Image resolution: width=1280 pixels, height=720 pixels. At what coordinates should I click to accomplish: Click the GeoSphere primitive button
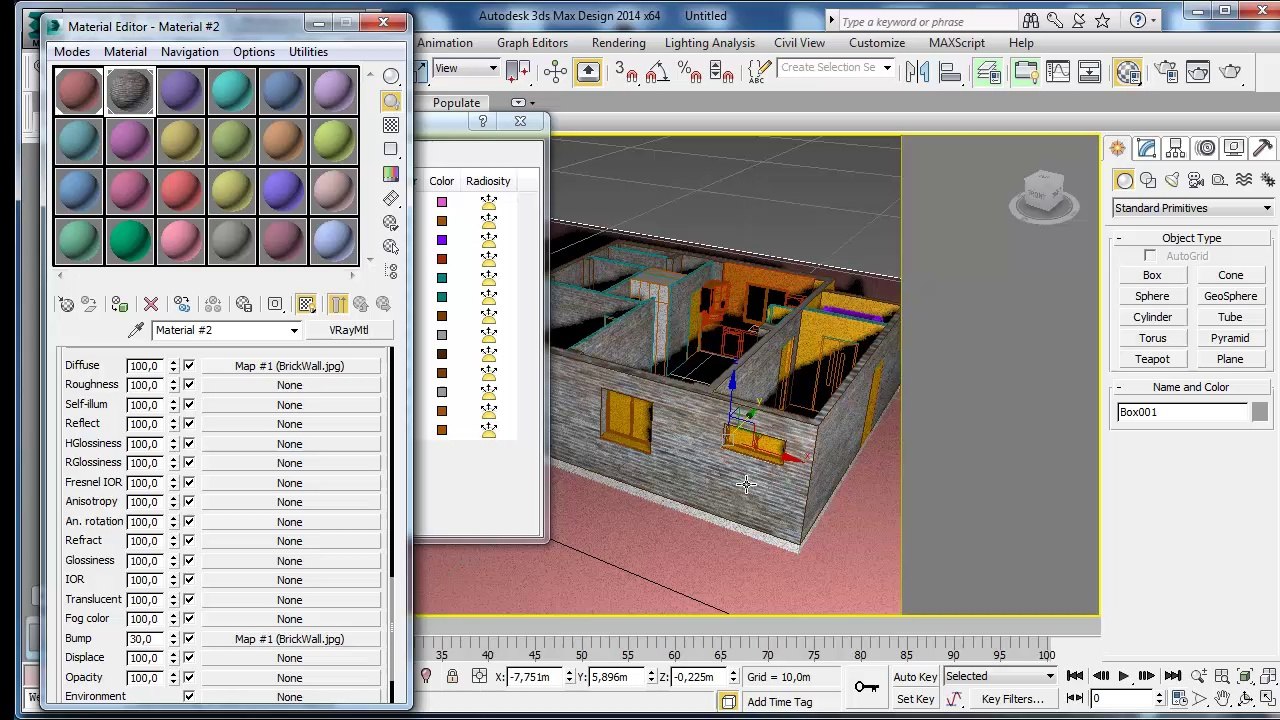pyautogui.click(x=1230, y=296)
